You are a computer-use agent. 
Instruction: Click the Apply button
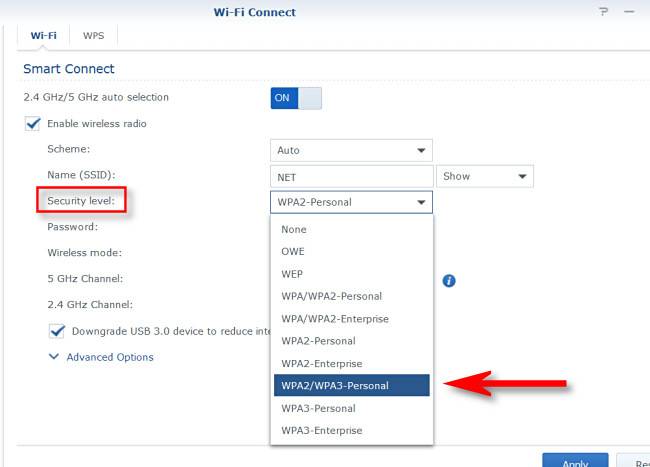(x=575, y=461)
